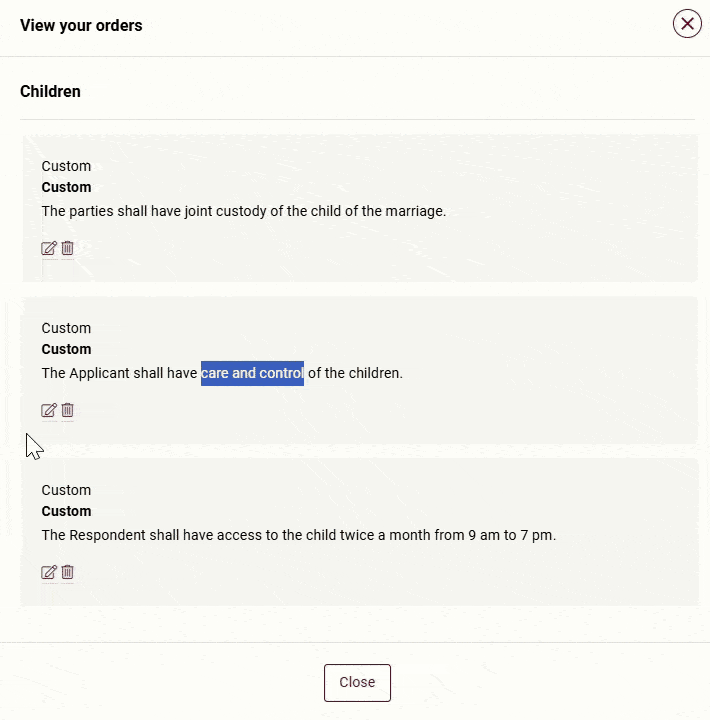Screen dimensions: 710x720
Task: Close the View your orders dialog via X icon
Action: pos(687,24)
